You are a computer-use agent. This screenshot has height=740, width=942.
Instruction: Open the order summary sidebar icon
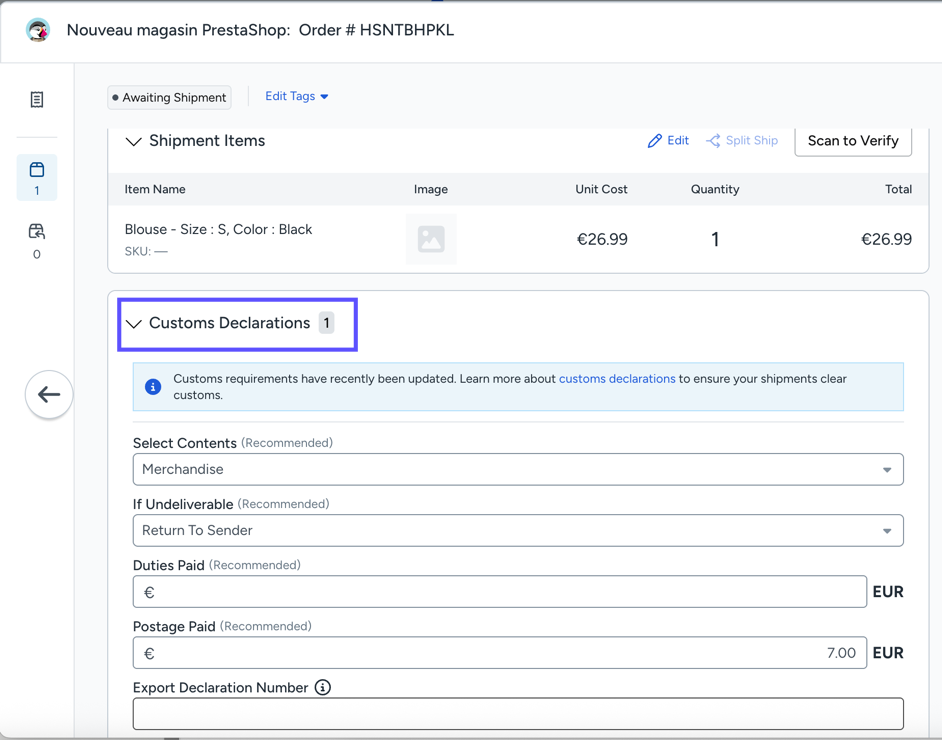(x=37, y=100)
